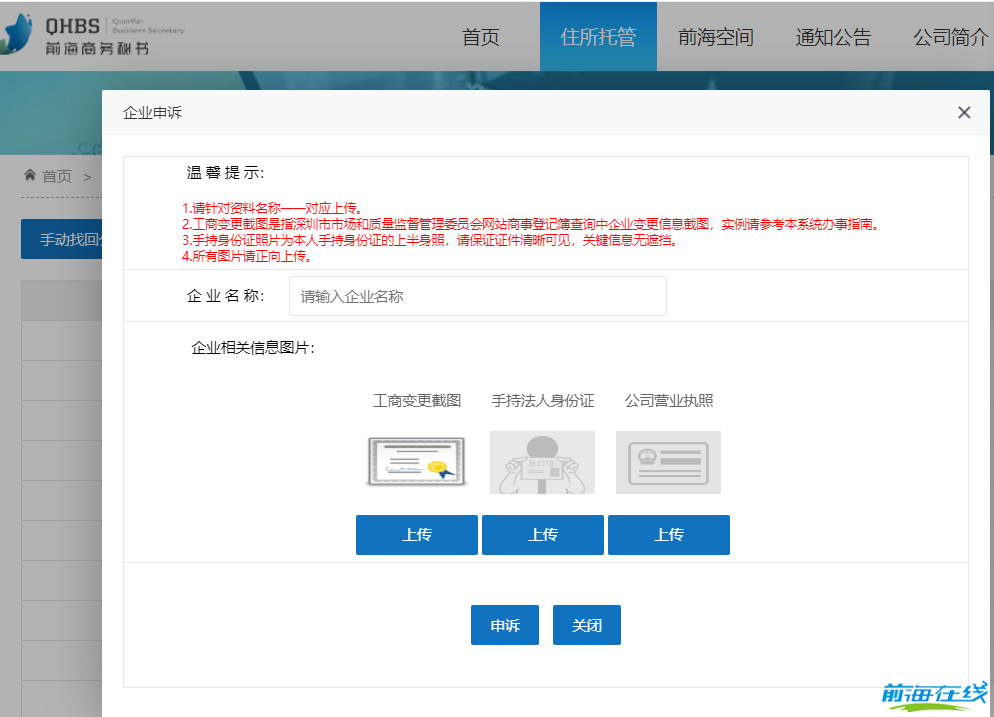The width and height of the screenshot is (994, 717).
Task: Open the 通知公告 menu item
Action: tap(832, 36)
